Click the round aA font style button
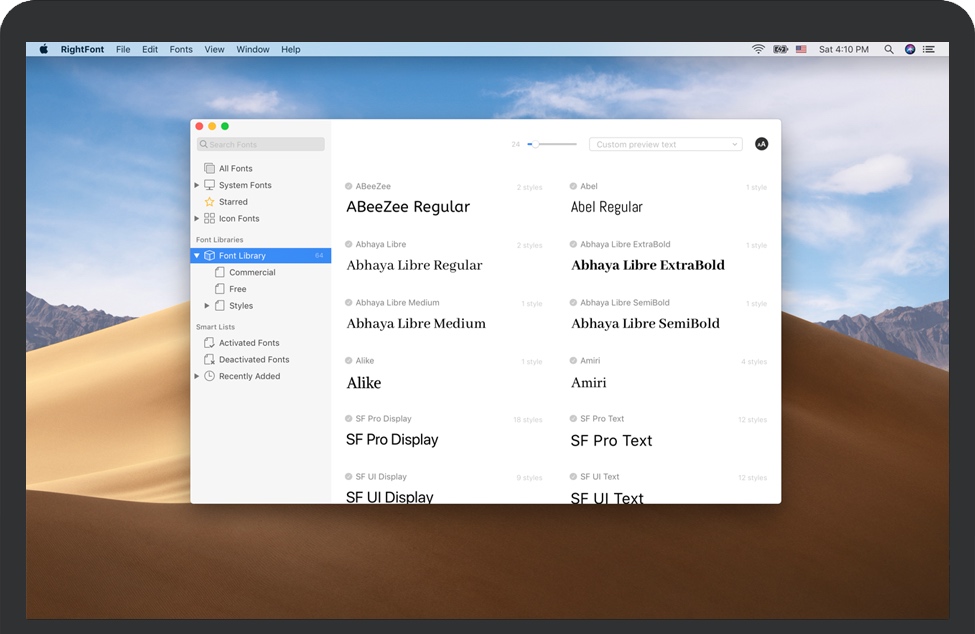Viewport: 975px width, 634px height. coord(761,144)
